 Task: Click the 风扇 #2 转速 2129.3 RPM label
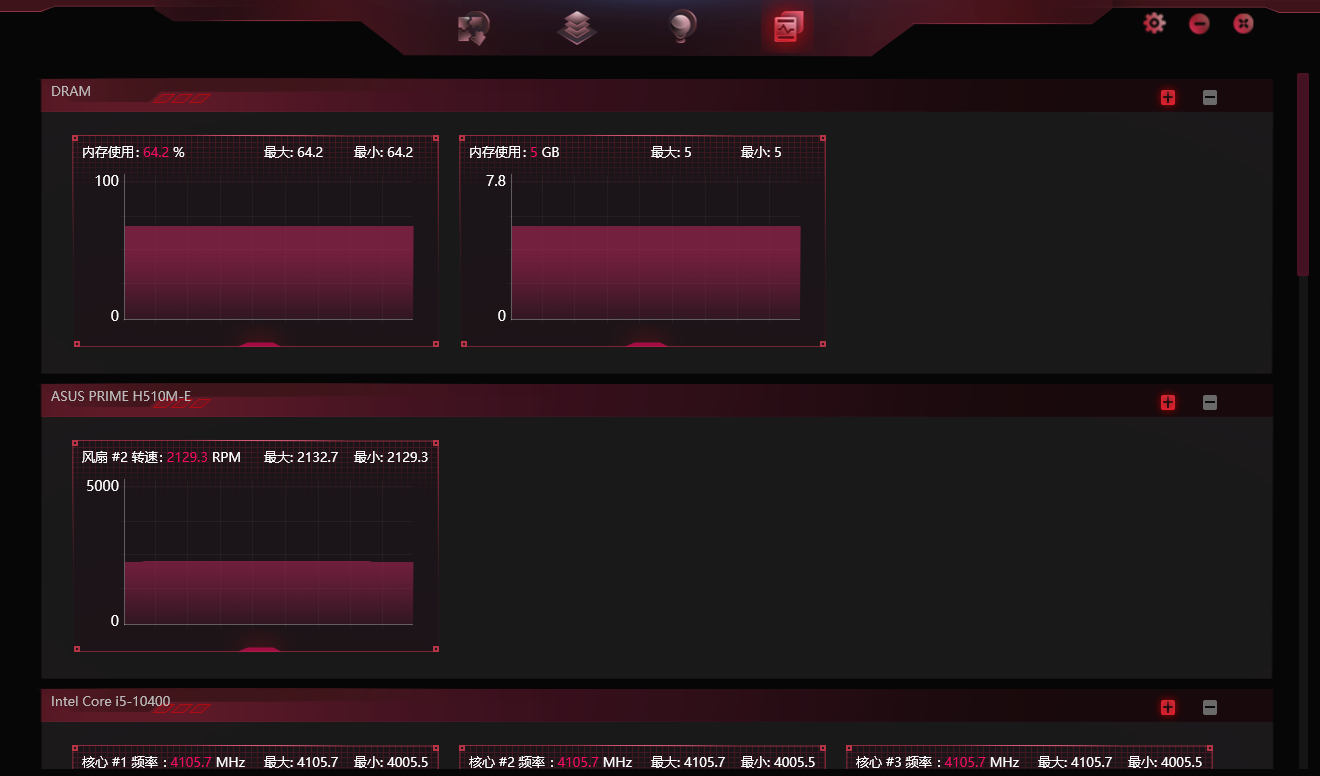point(161,457)
